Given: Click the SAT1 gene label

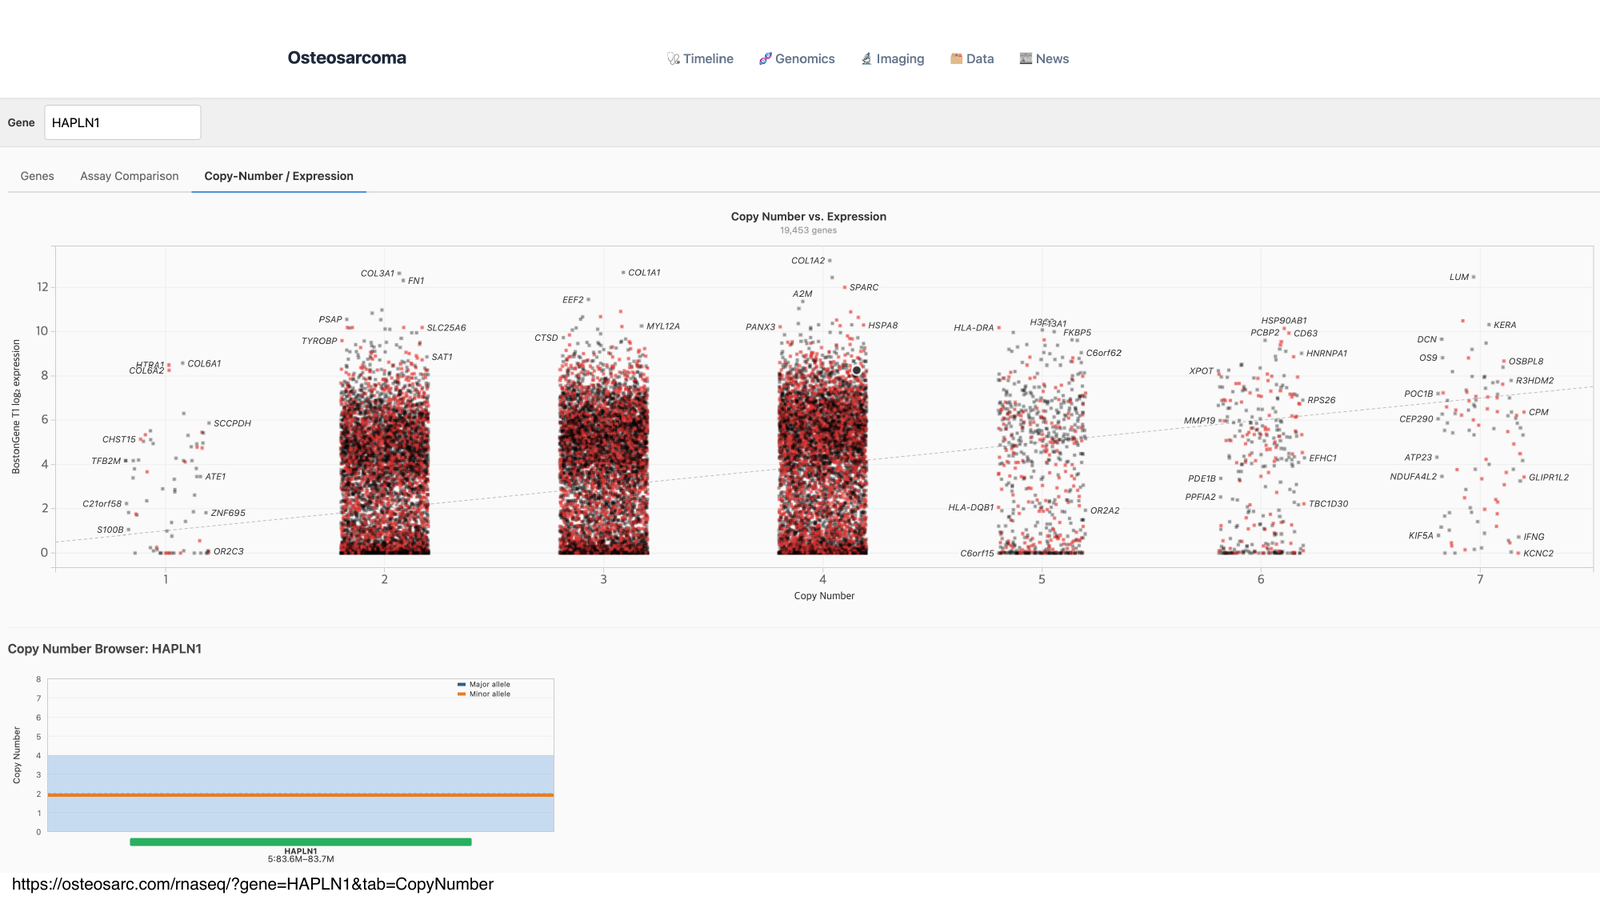Looking at the screenshot, I should coord(442,357).
